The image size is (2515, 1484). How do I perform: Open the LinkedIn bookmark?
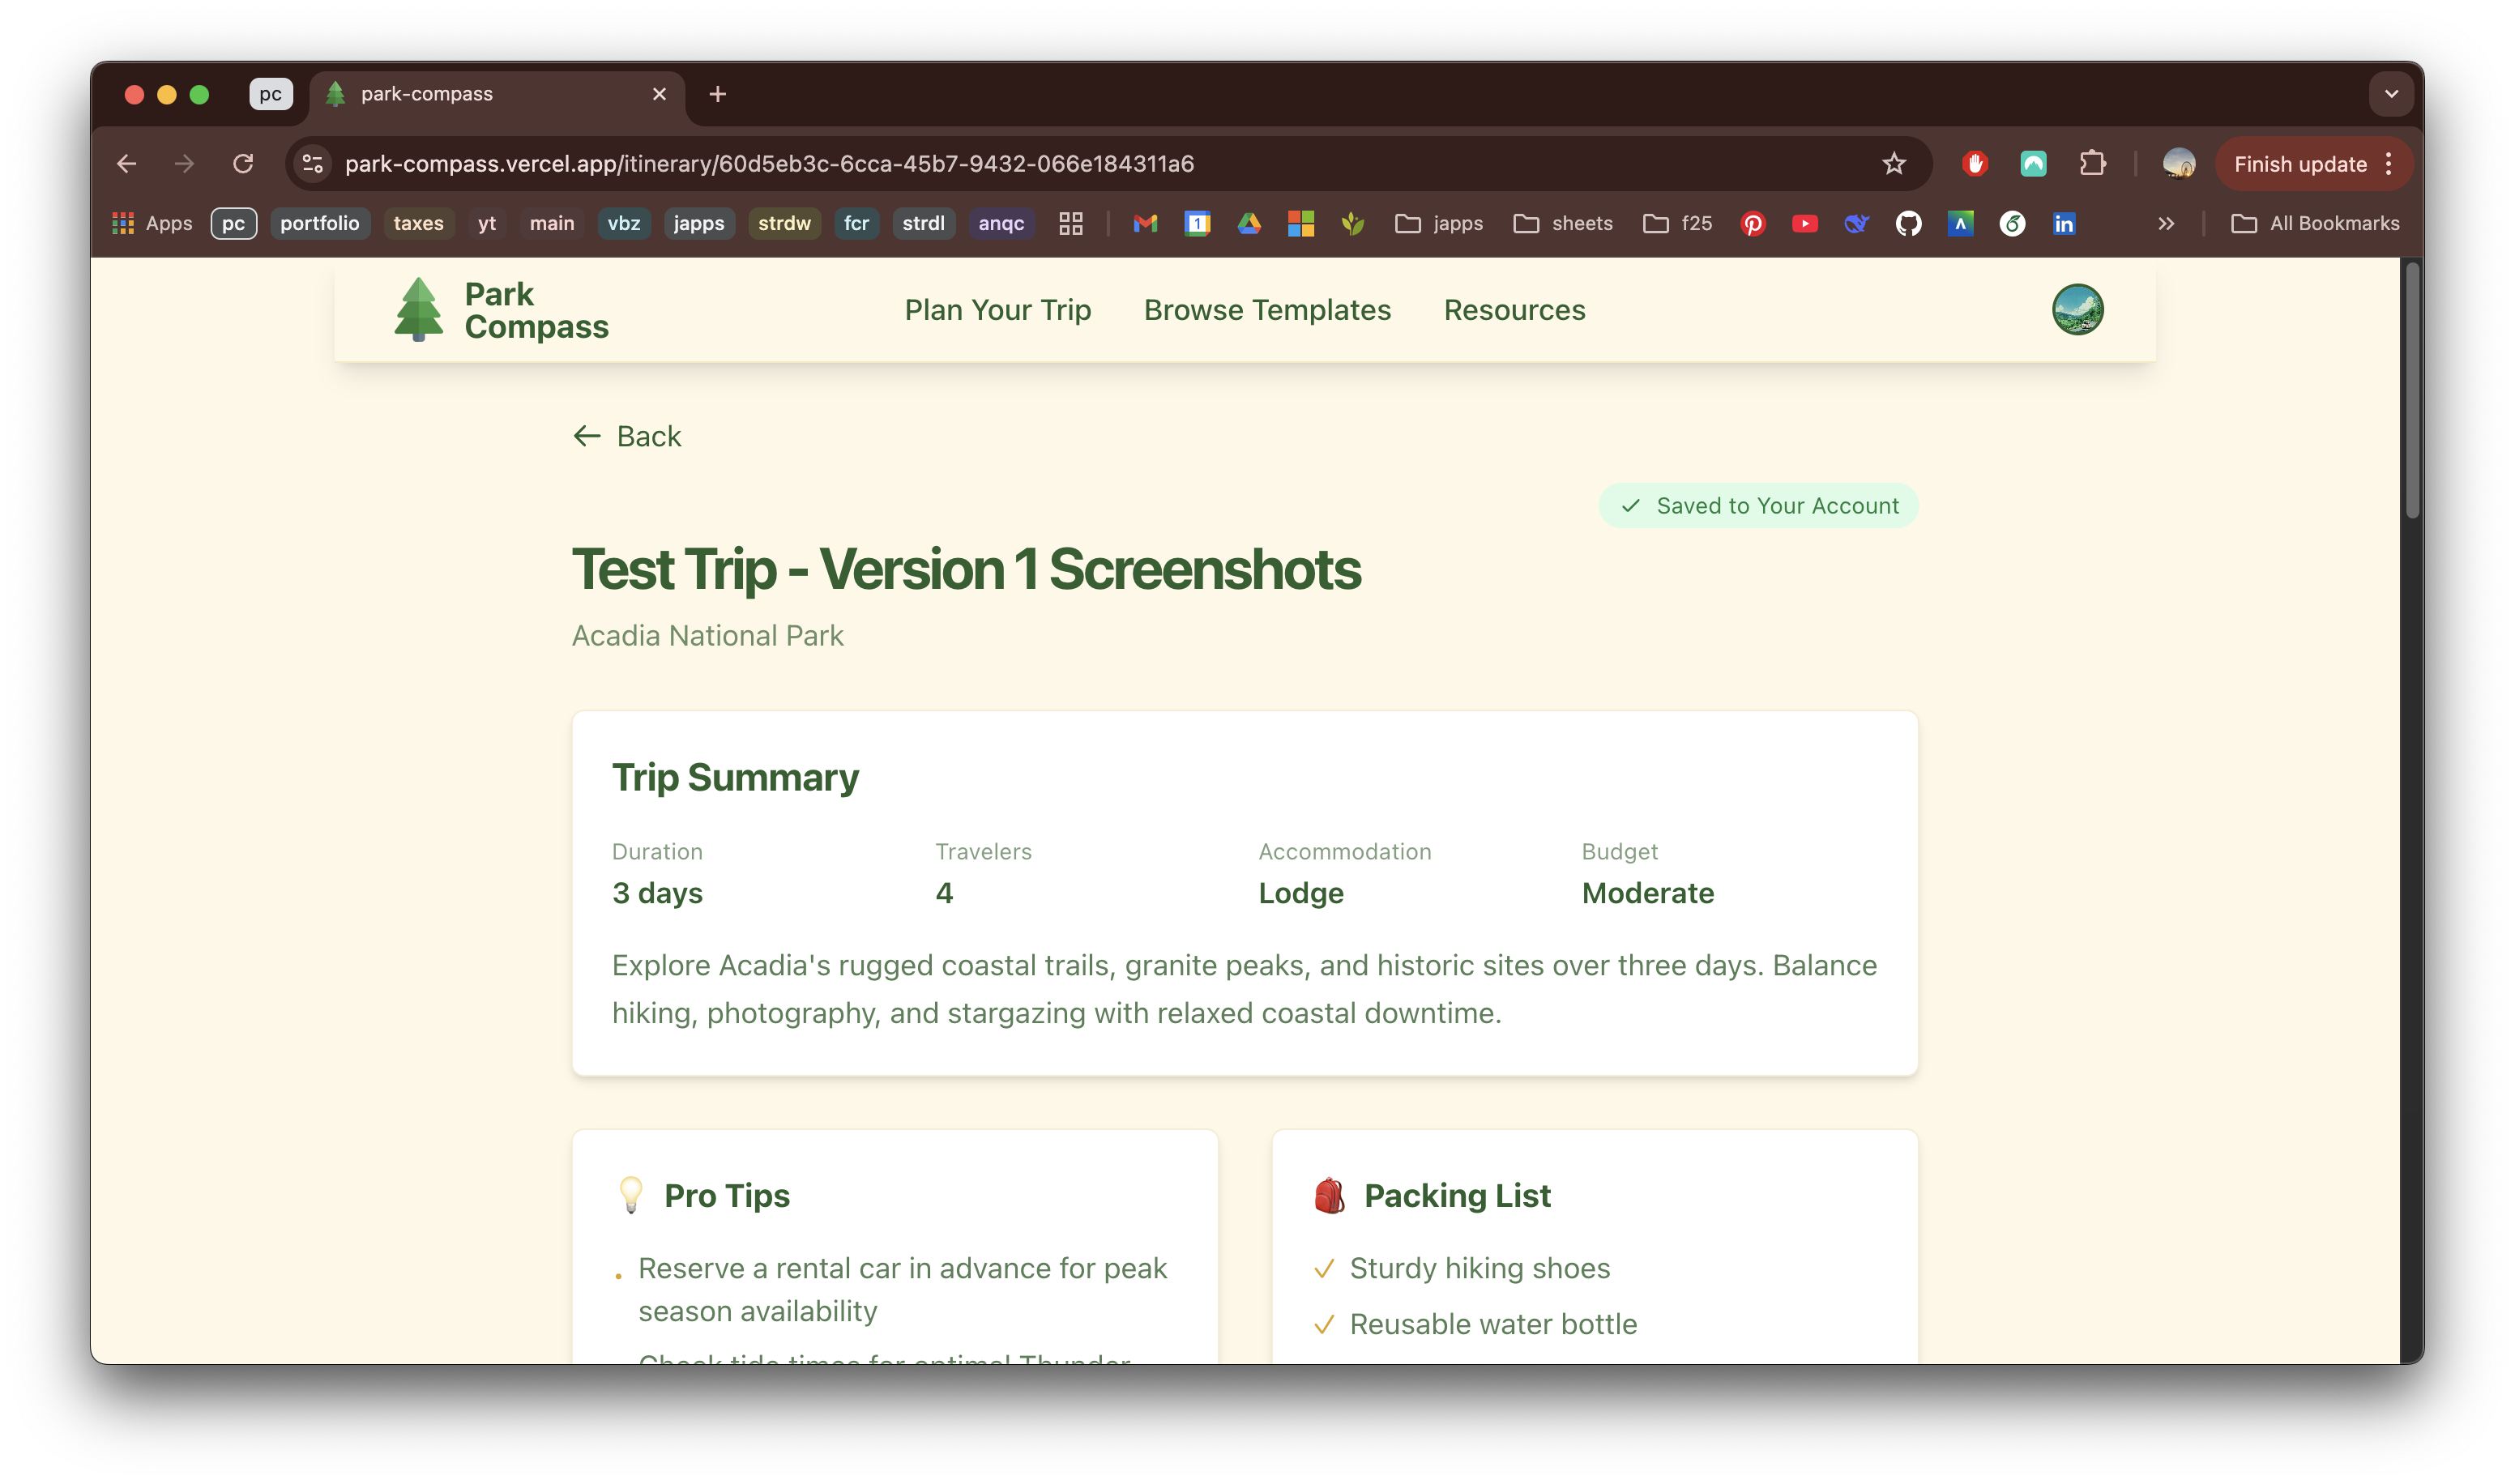coord(2064,223)
